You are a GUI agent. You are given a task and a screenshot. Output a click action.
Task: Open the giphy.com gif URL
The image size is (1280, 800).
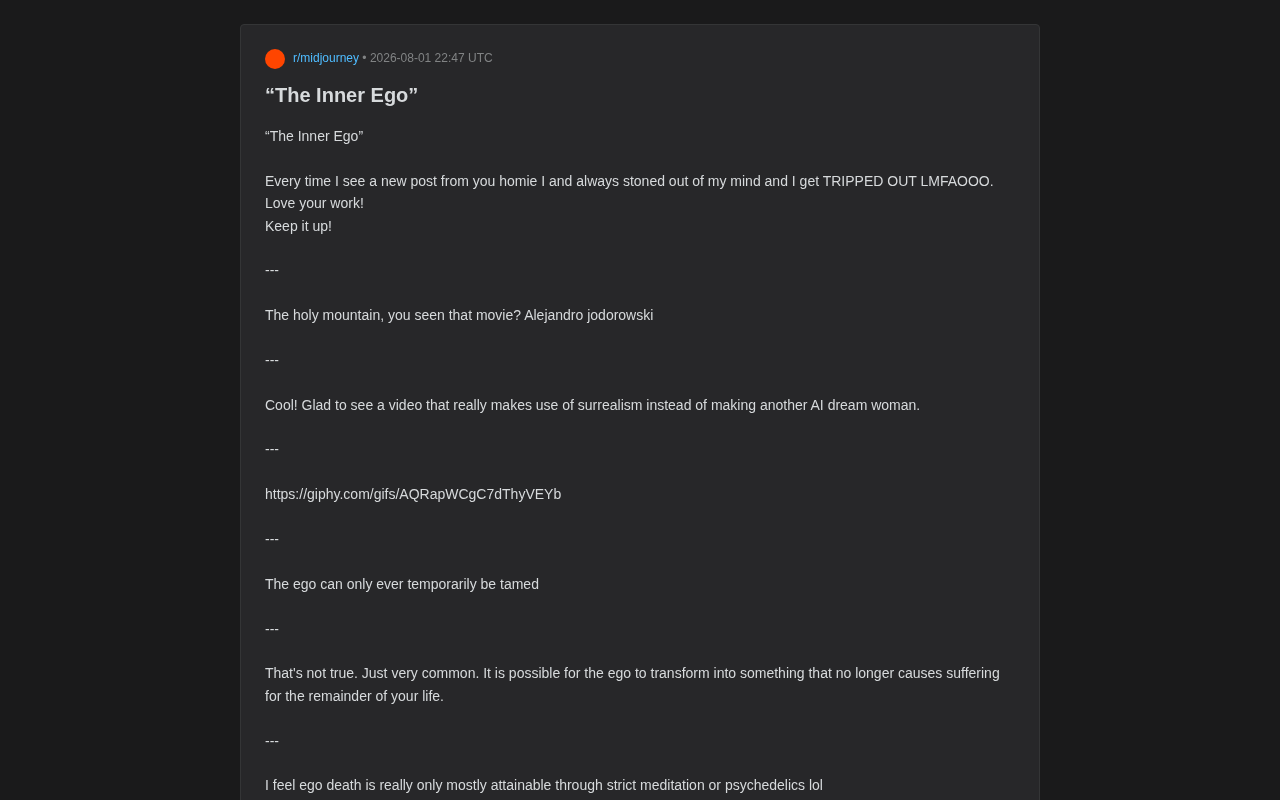pyautogui.click(x=413, y=494)
